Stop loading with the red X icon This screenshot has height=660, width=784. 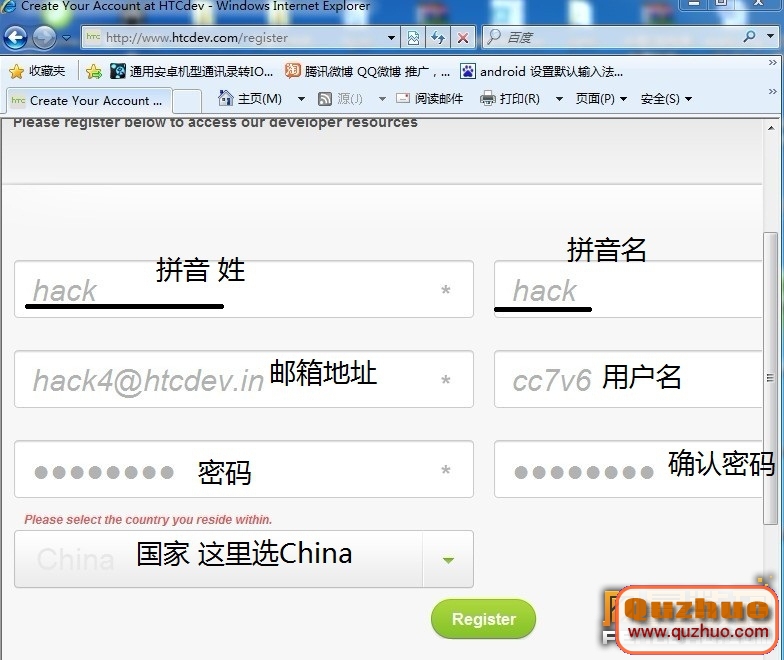pyautogui.click(x=463, y=38)
